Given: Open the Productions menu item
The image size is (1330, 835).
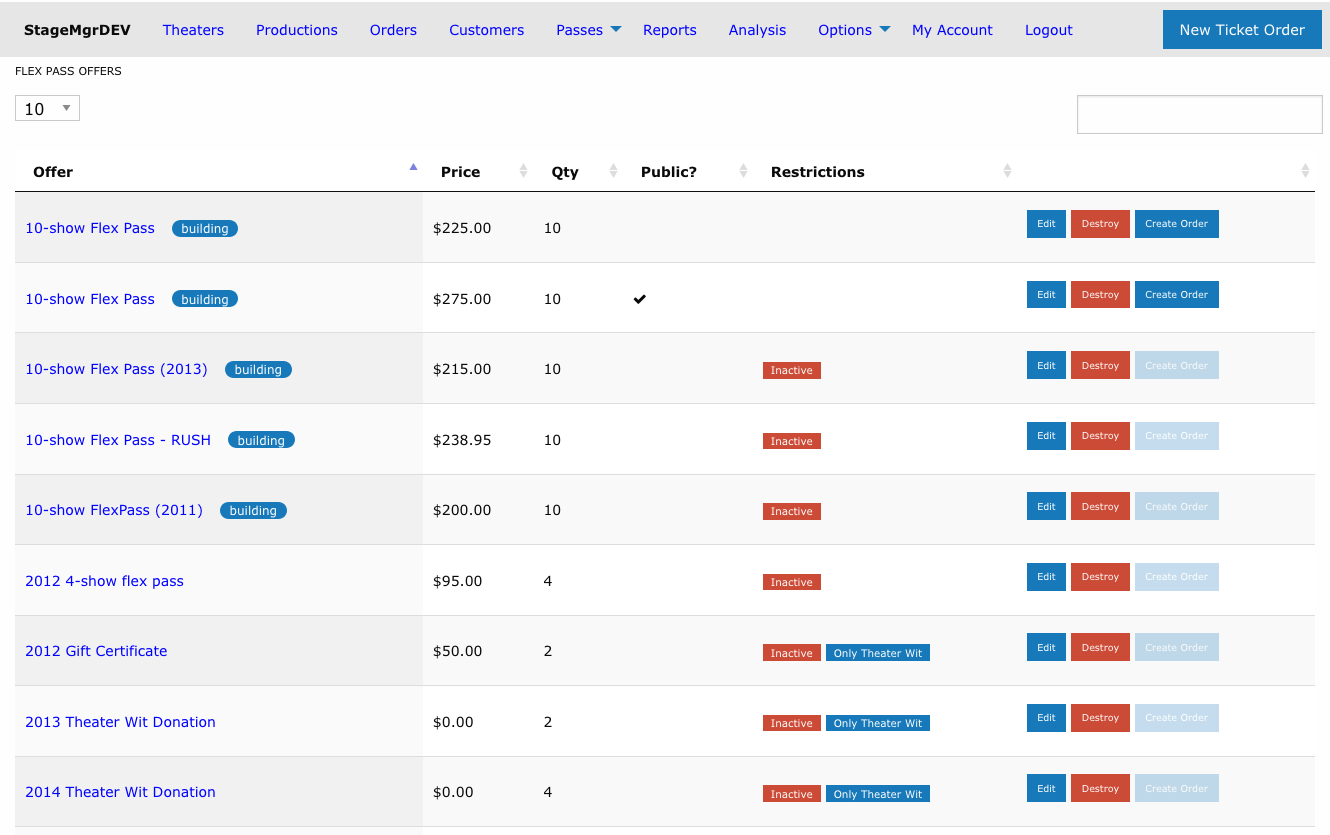Looking at the screenshot, I should (297, 30).
